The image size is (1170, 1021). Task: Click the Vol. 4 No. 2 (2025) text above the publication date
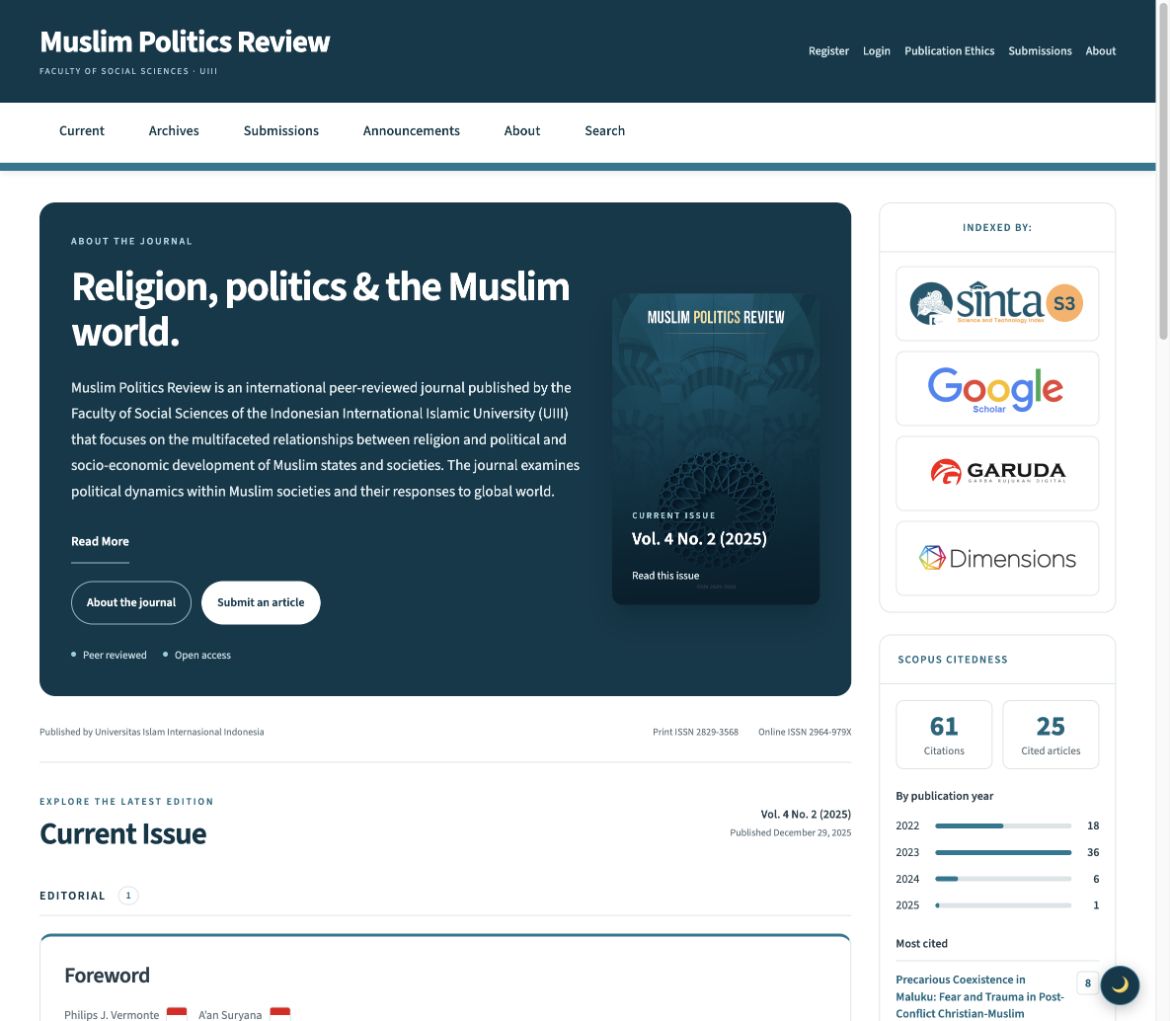(x=806, y=814)
